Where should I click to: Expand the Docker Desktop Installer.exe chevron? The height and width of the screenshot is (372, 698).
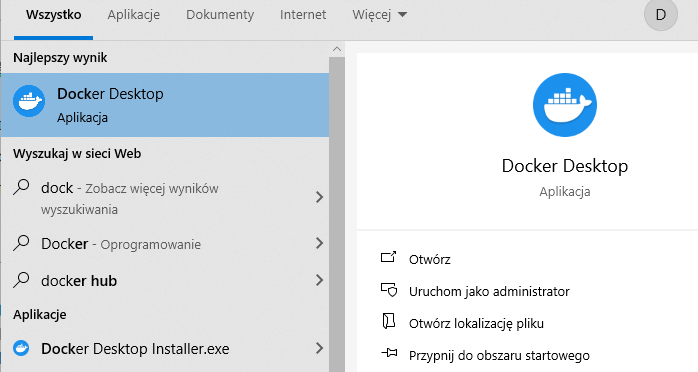pos(319,348)
